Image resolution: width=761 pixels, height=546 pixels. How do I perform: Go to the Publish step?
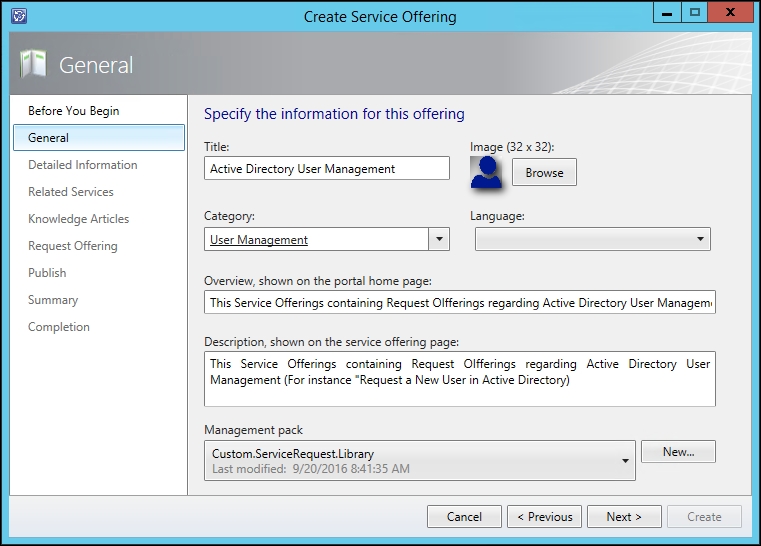[47, 273]
